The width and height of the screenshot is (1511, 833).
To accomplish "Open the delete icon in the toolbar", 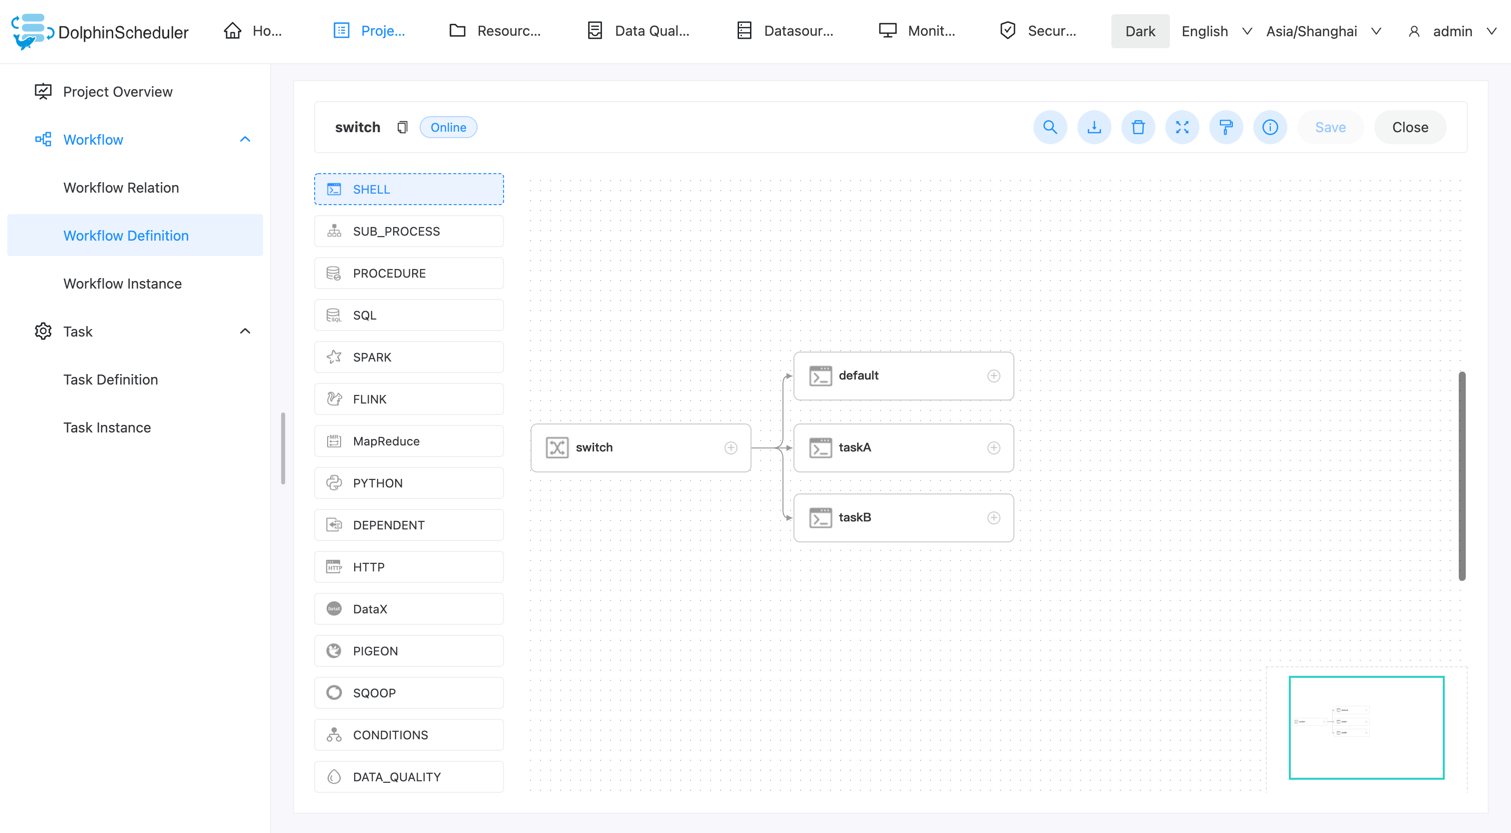I will [1138, 127].
